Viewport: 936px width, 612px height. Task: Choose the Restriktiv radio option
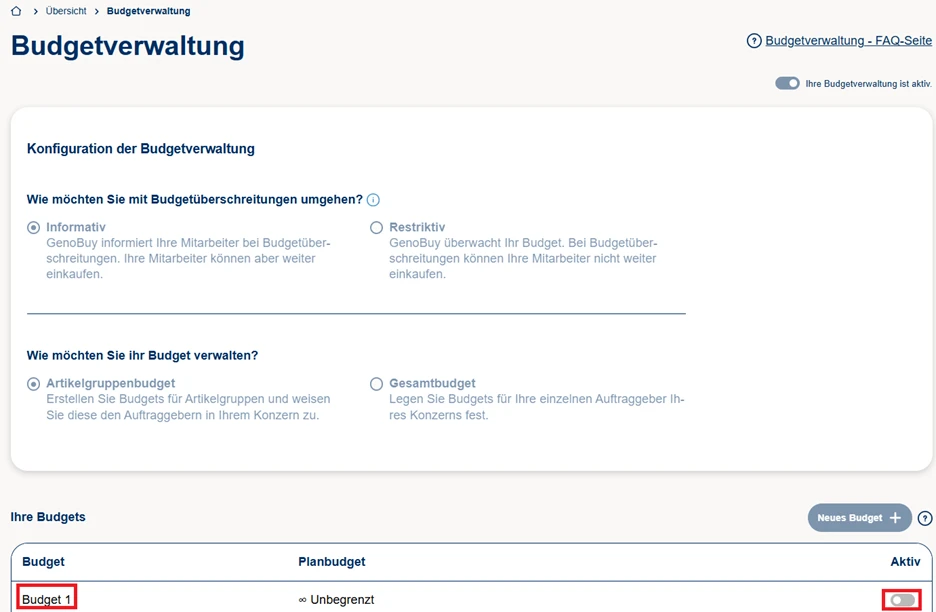tap(377, 228)
